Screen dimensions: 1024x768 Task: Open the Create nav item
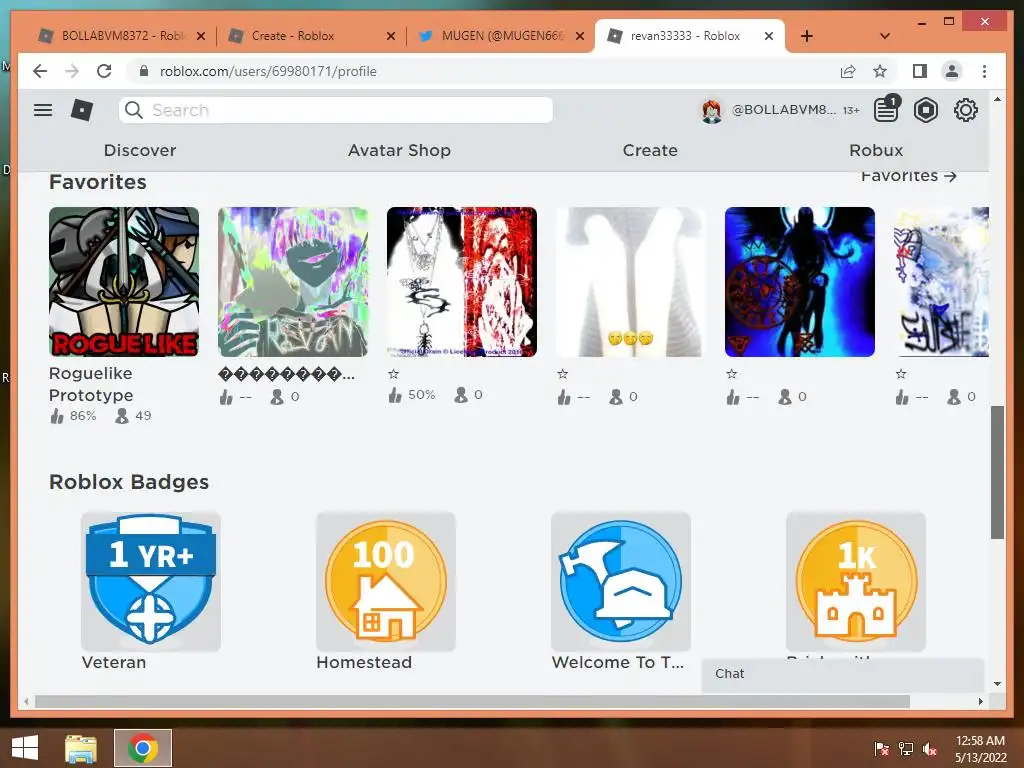pos(650,150)
